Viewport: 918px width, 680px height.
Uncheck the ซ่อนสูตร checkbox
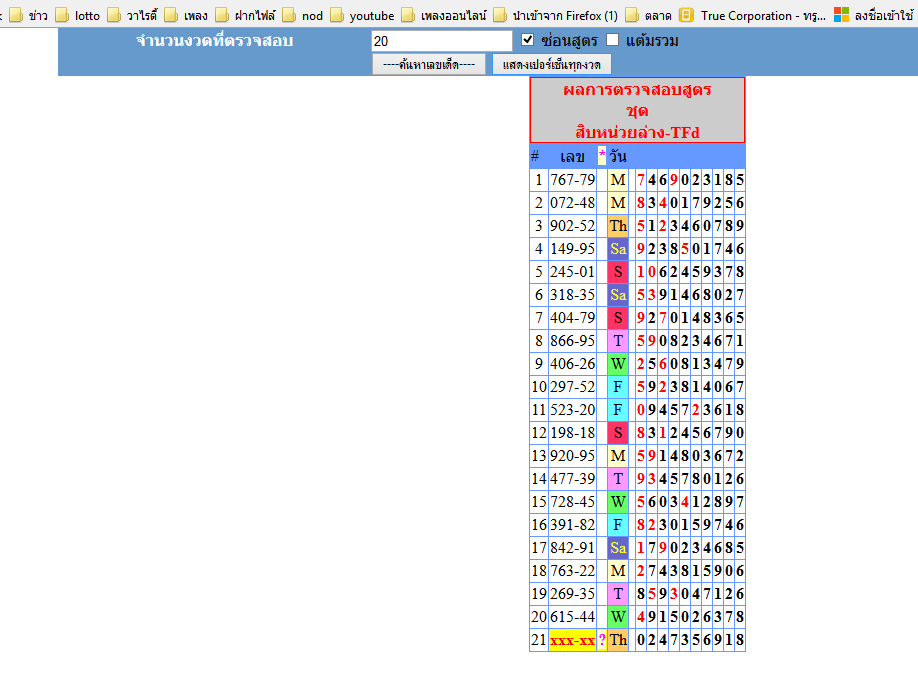click(527, 40)
